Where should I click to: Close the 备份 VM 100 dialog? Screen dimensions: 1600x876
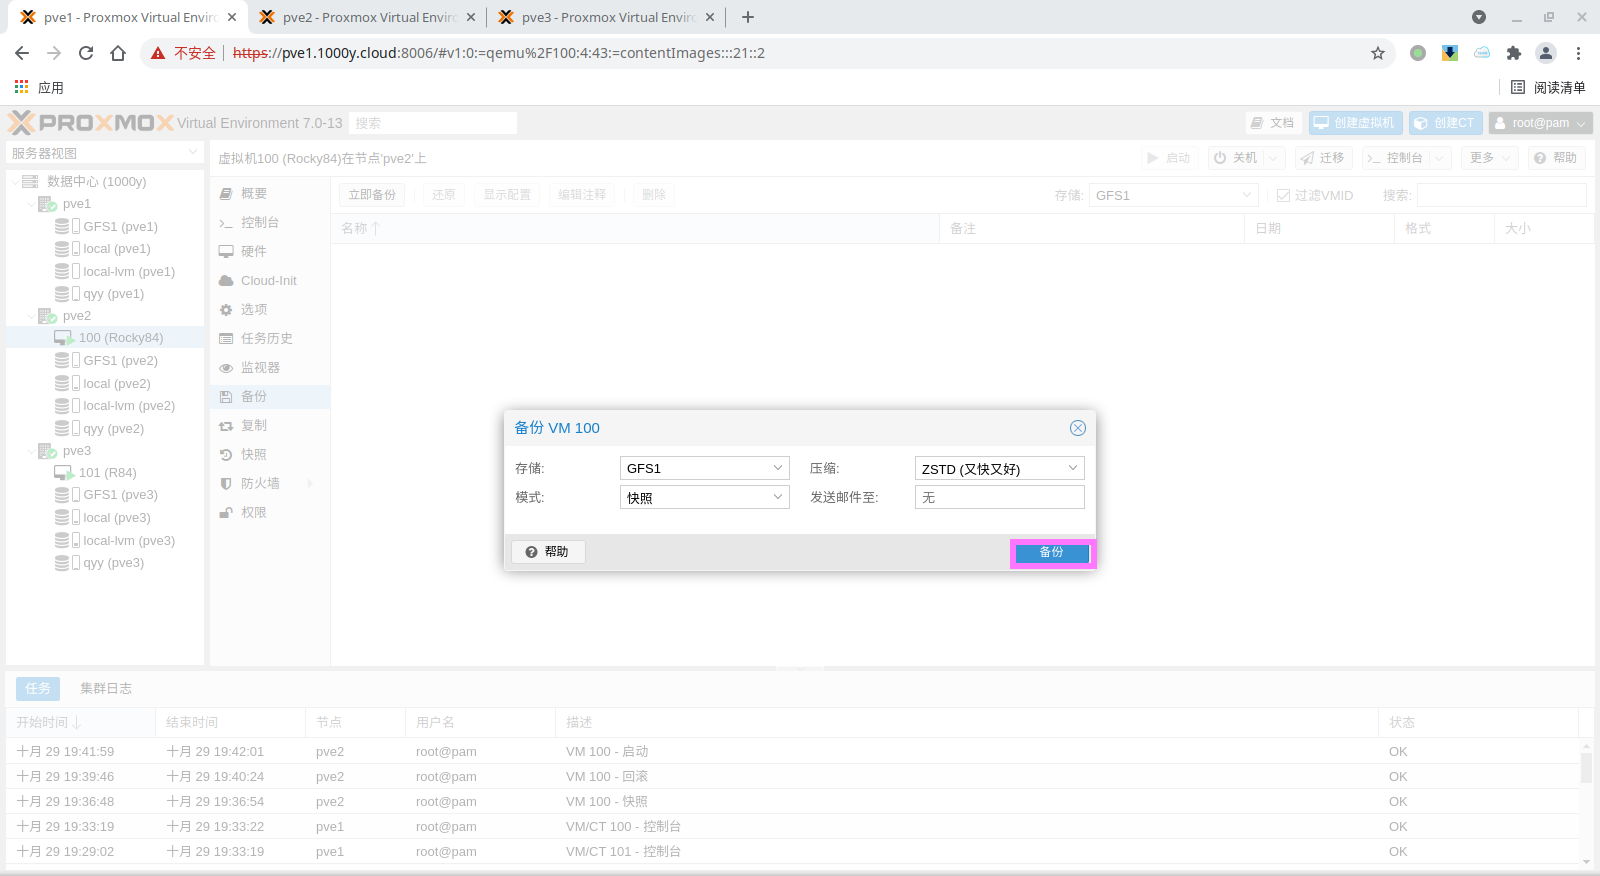click(x=1077, y=428)
